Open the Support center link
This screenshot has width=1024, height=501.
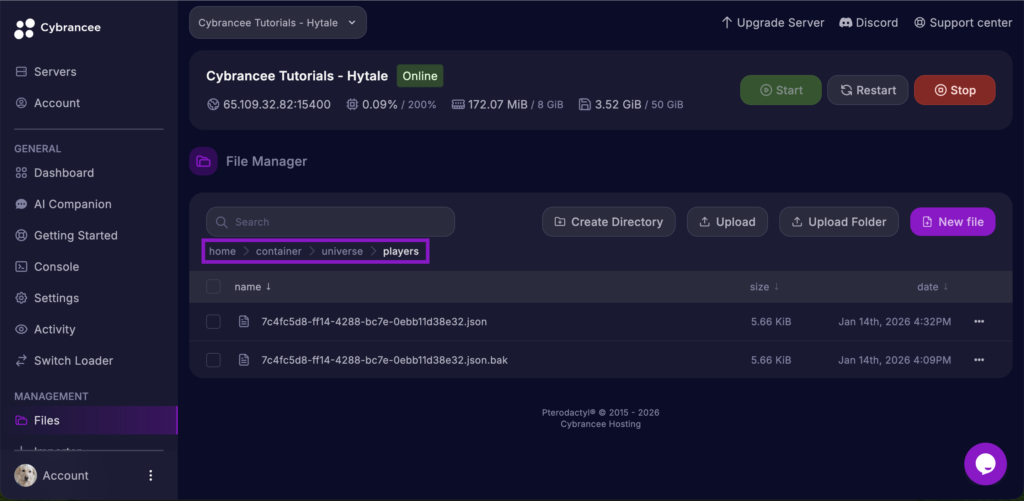pos(963,23)
